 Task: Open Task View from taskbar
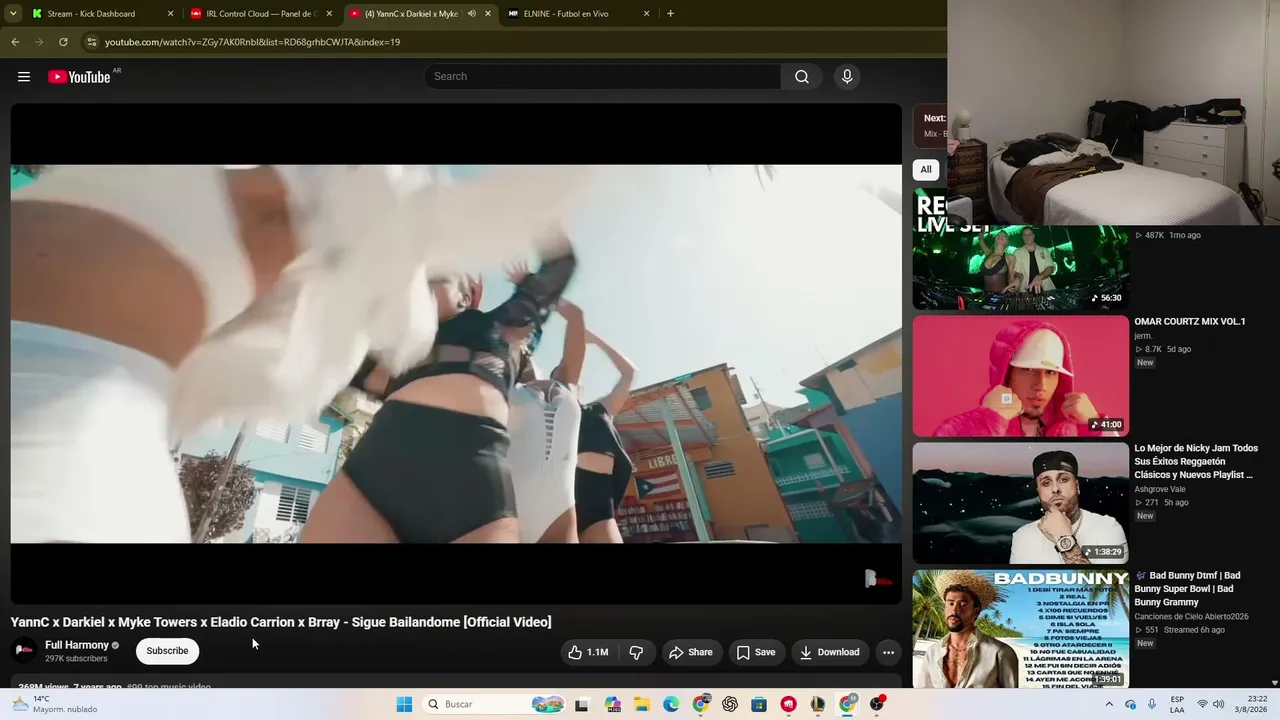pos(581,704)
